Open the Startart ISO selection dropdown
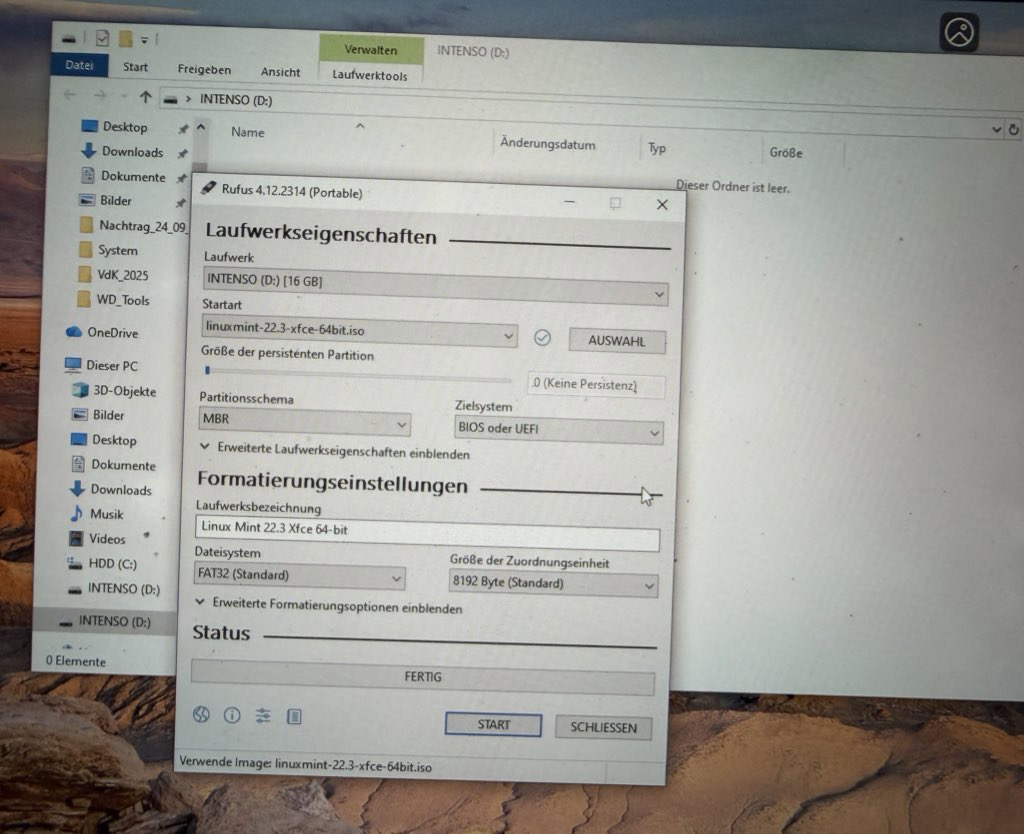The width and height of the screenshot is (1024, 834). [359, 332]
